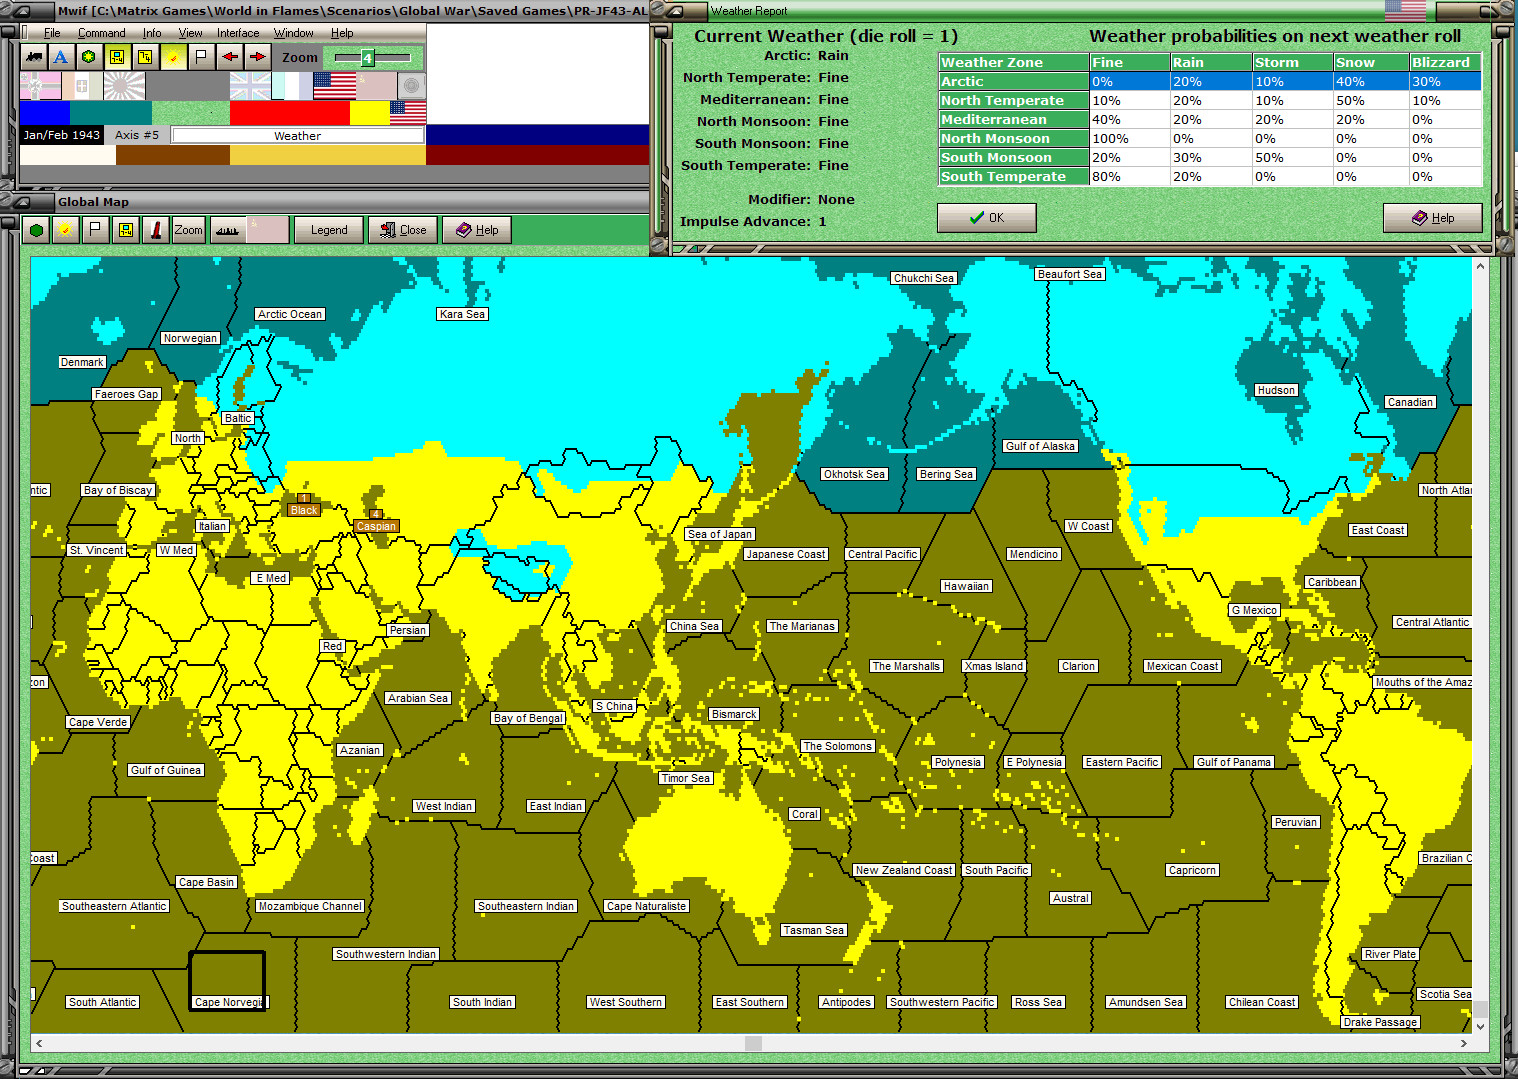Click the white flag icon in the main toolbar
The width and height of the screenshot is (1518, 1079).
201,57
